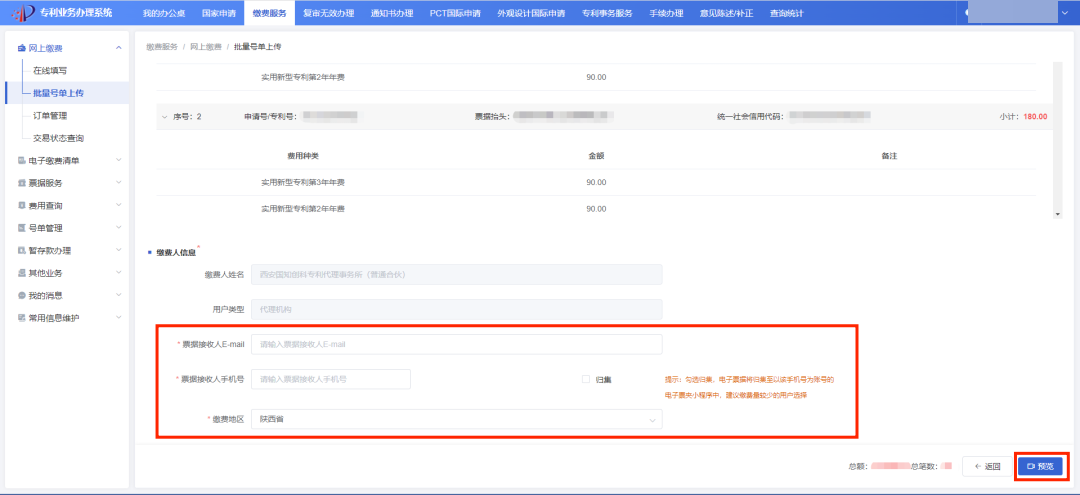Click the 票据接收人E-mail input field
The width and height of the screenshot is (1080, 495).
456,344
